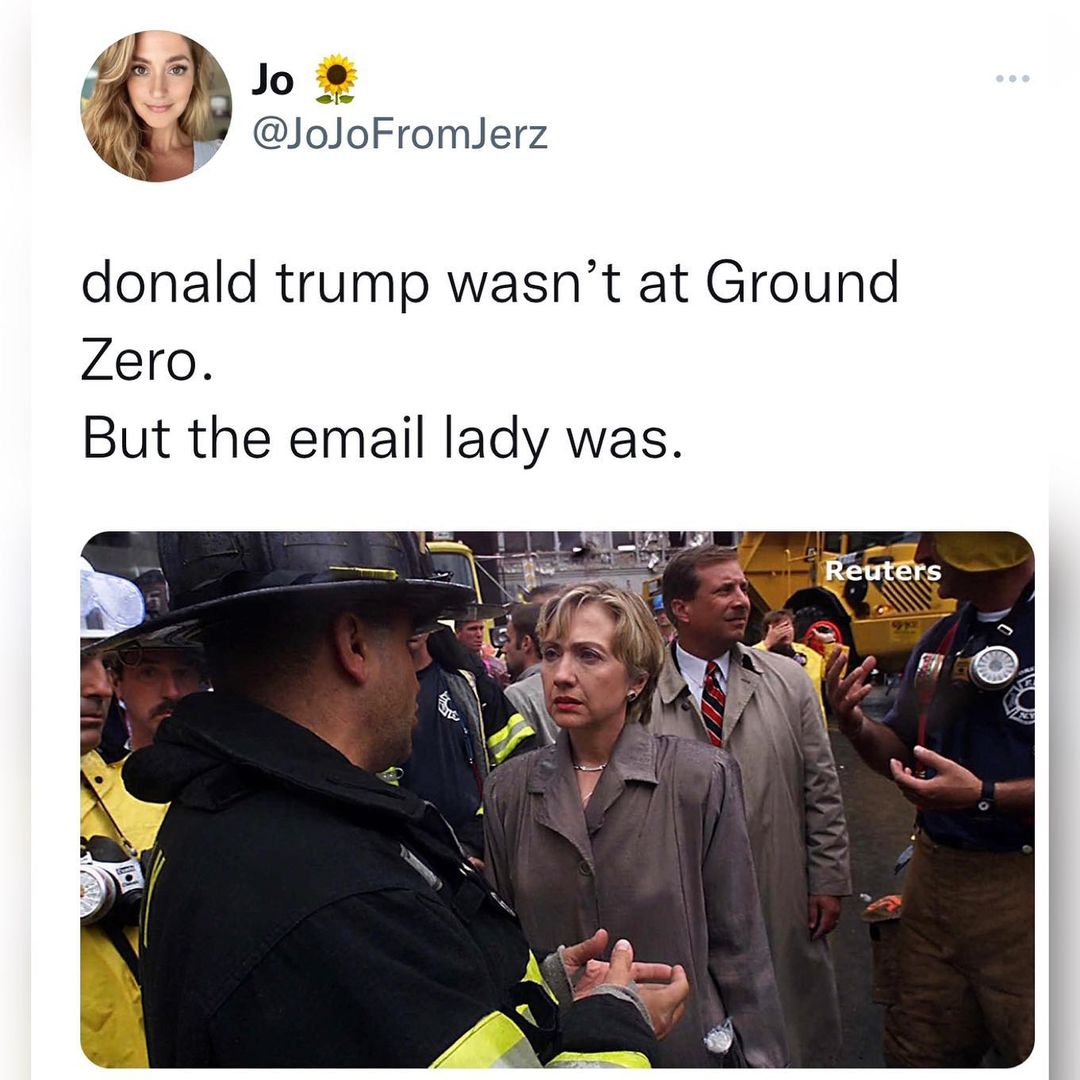Image resolution: width=1080 pixels, height=1080 pixels.
Task: Select the line 'But the email lady was.'
Action: (382, 439)
